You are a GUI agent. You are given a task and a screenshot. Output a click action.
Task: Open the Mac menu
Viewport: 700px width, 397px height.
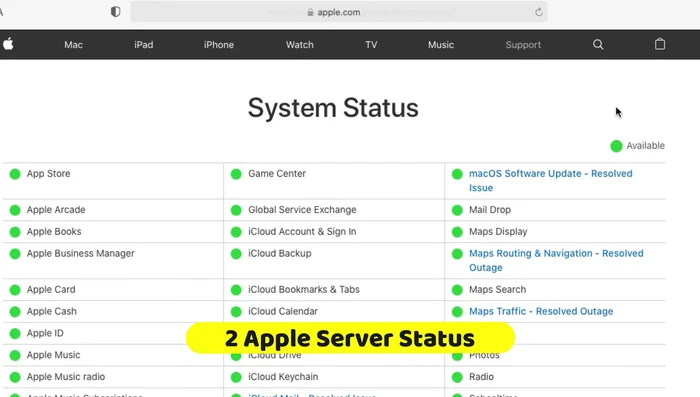[73, 45]
